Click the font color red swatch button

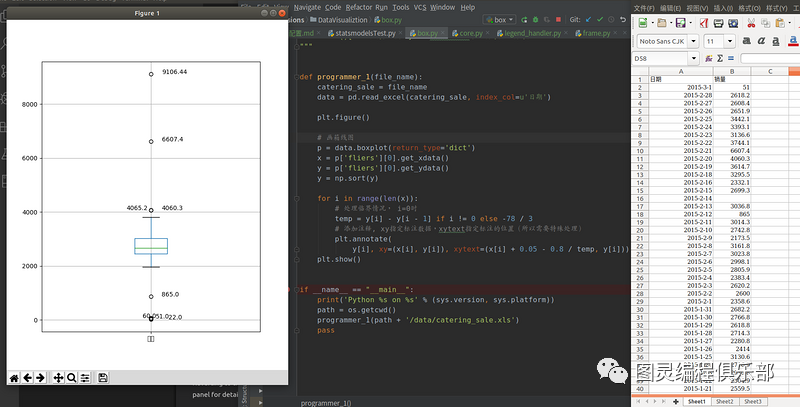[x=793, y=41]
